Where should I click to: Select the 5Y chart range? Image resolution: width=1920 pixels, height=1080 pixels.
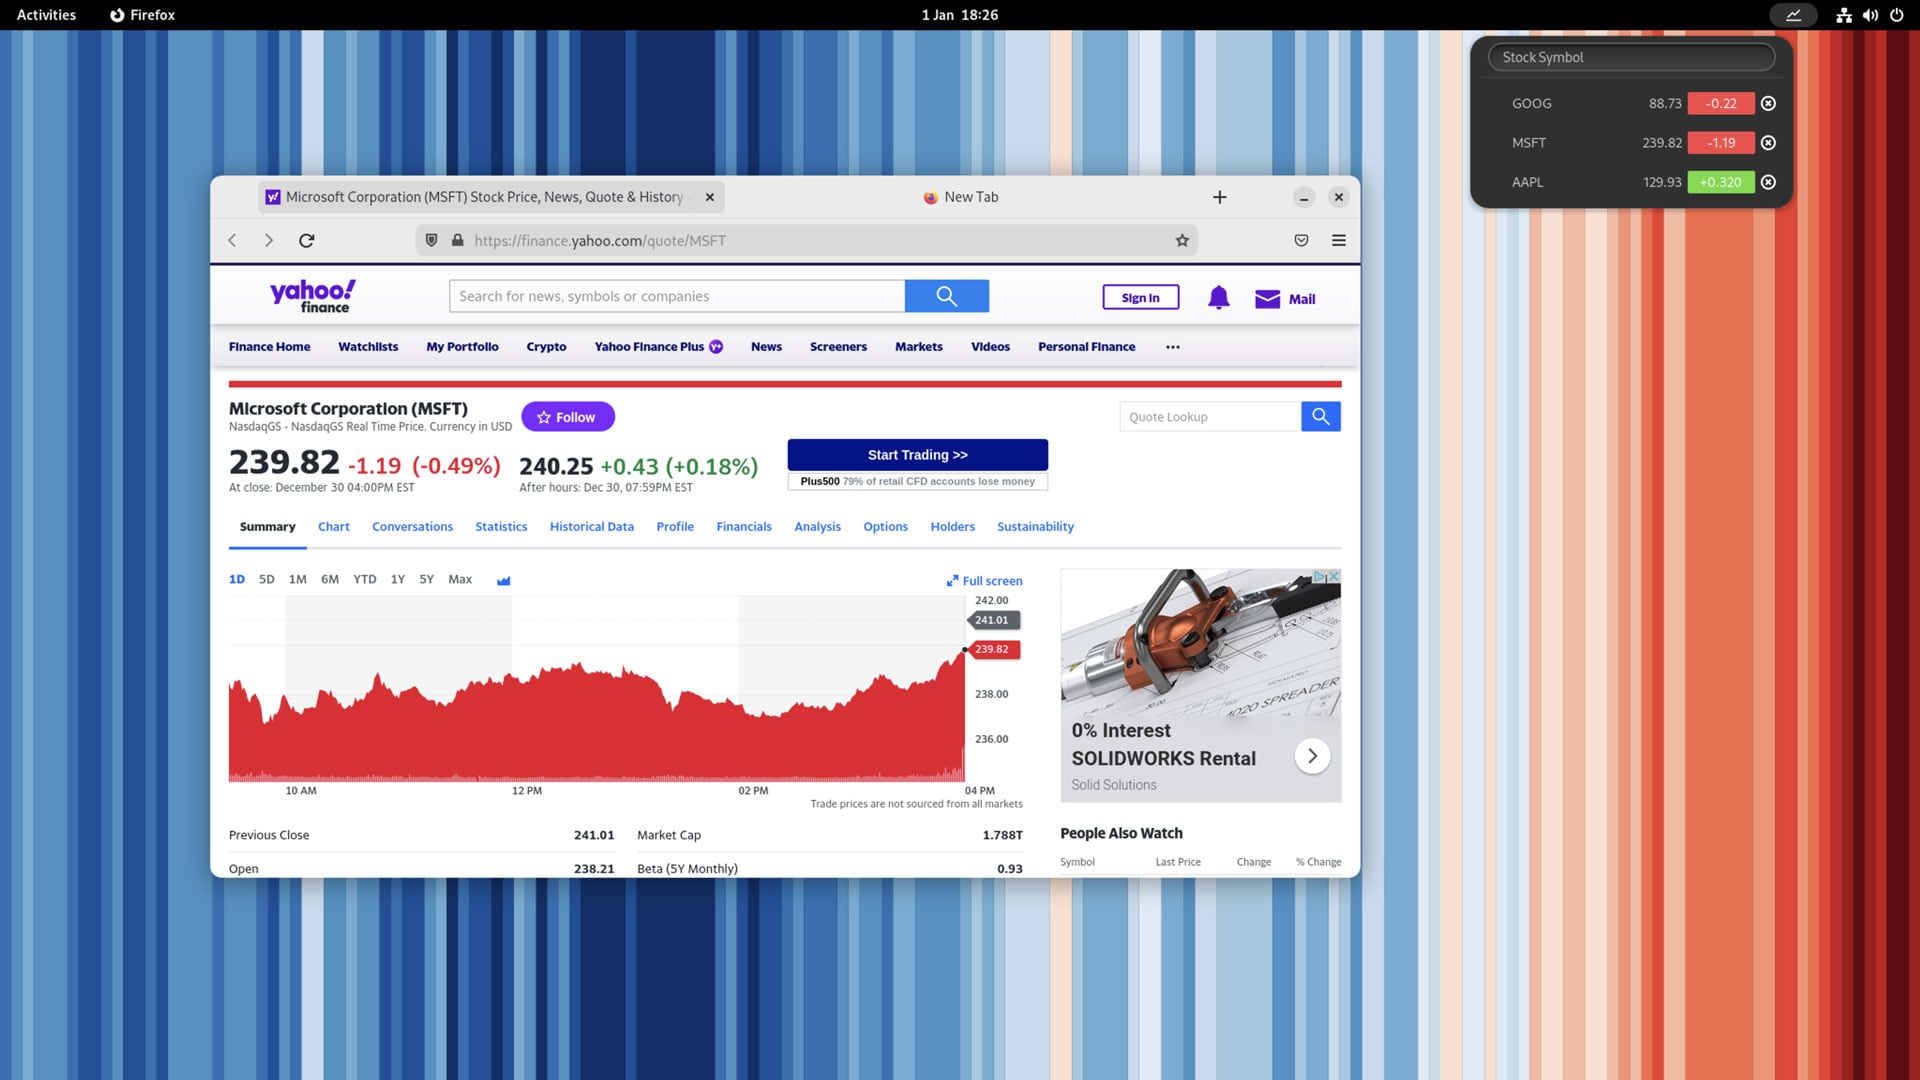click(x=427, y=579)
